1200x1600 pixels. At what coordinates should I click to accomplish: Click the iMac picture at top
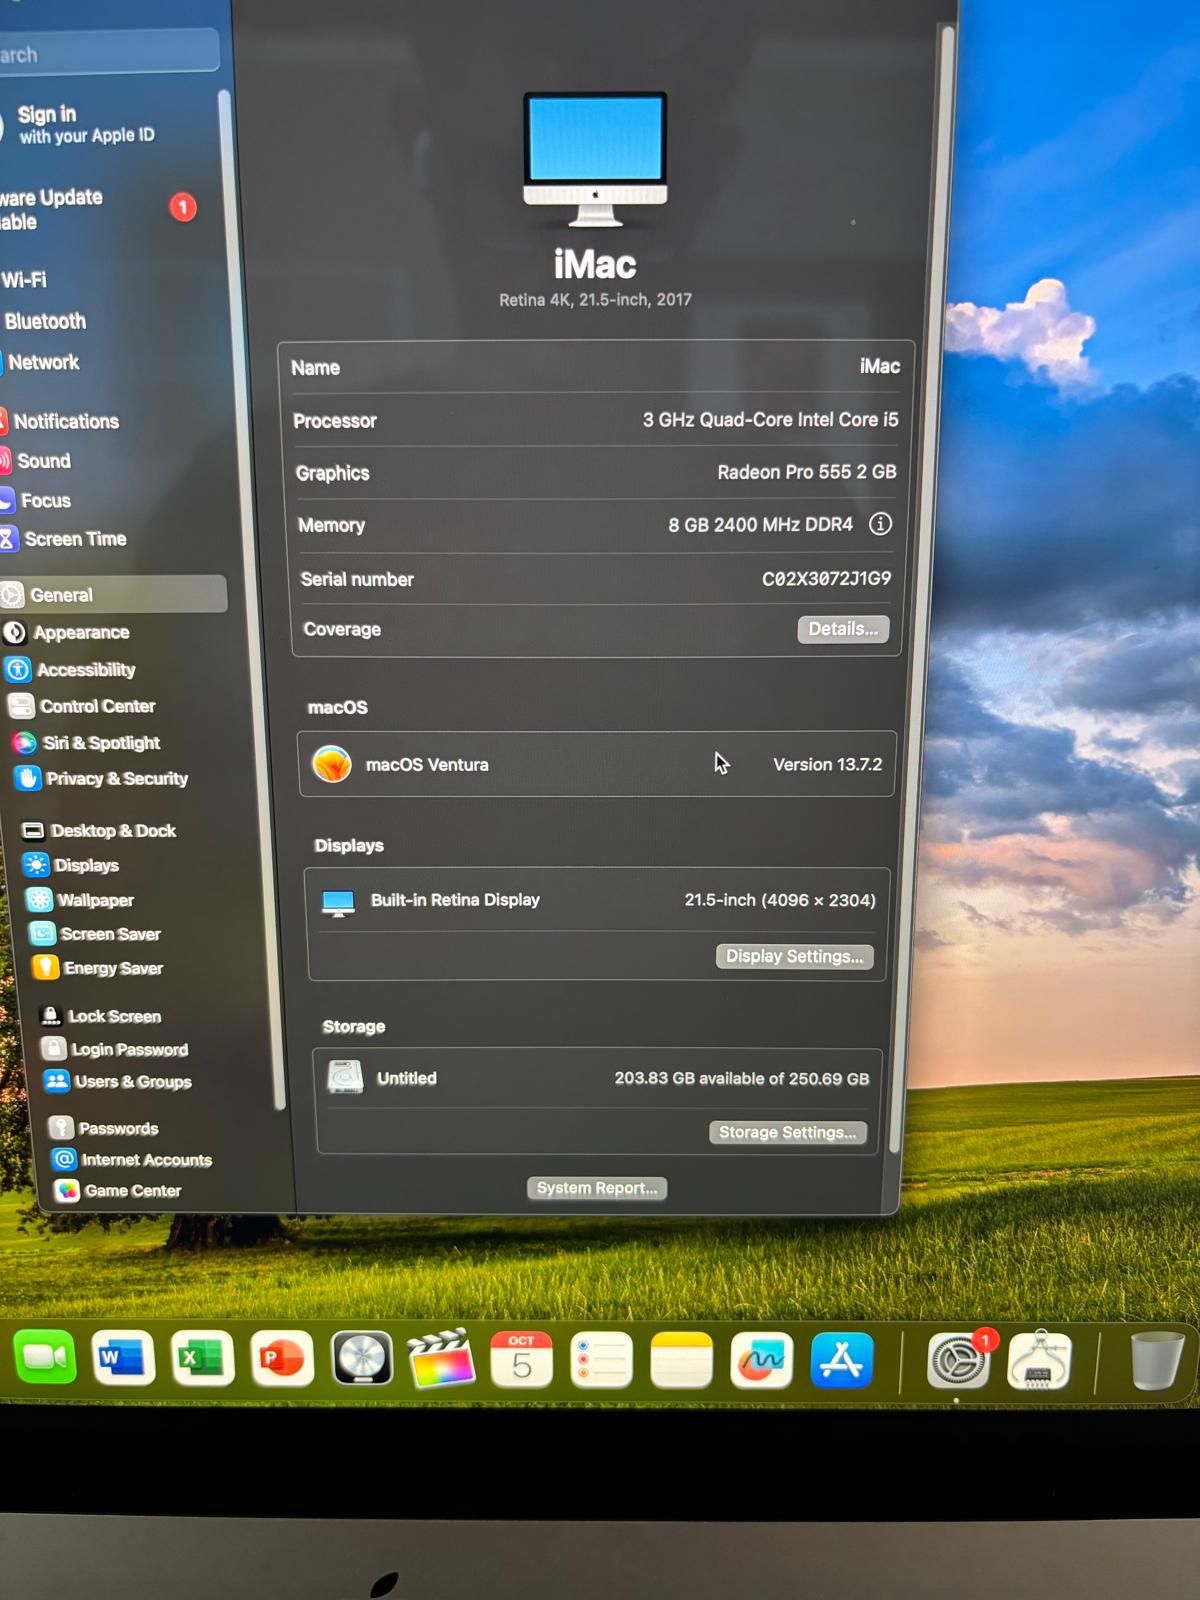coord(595,160)
